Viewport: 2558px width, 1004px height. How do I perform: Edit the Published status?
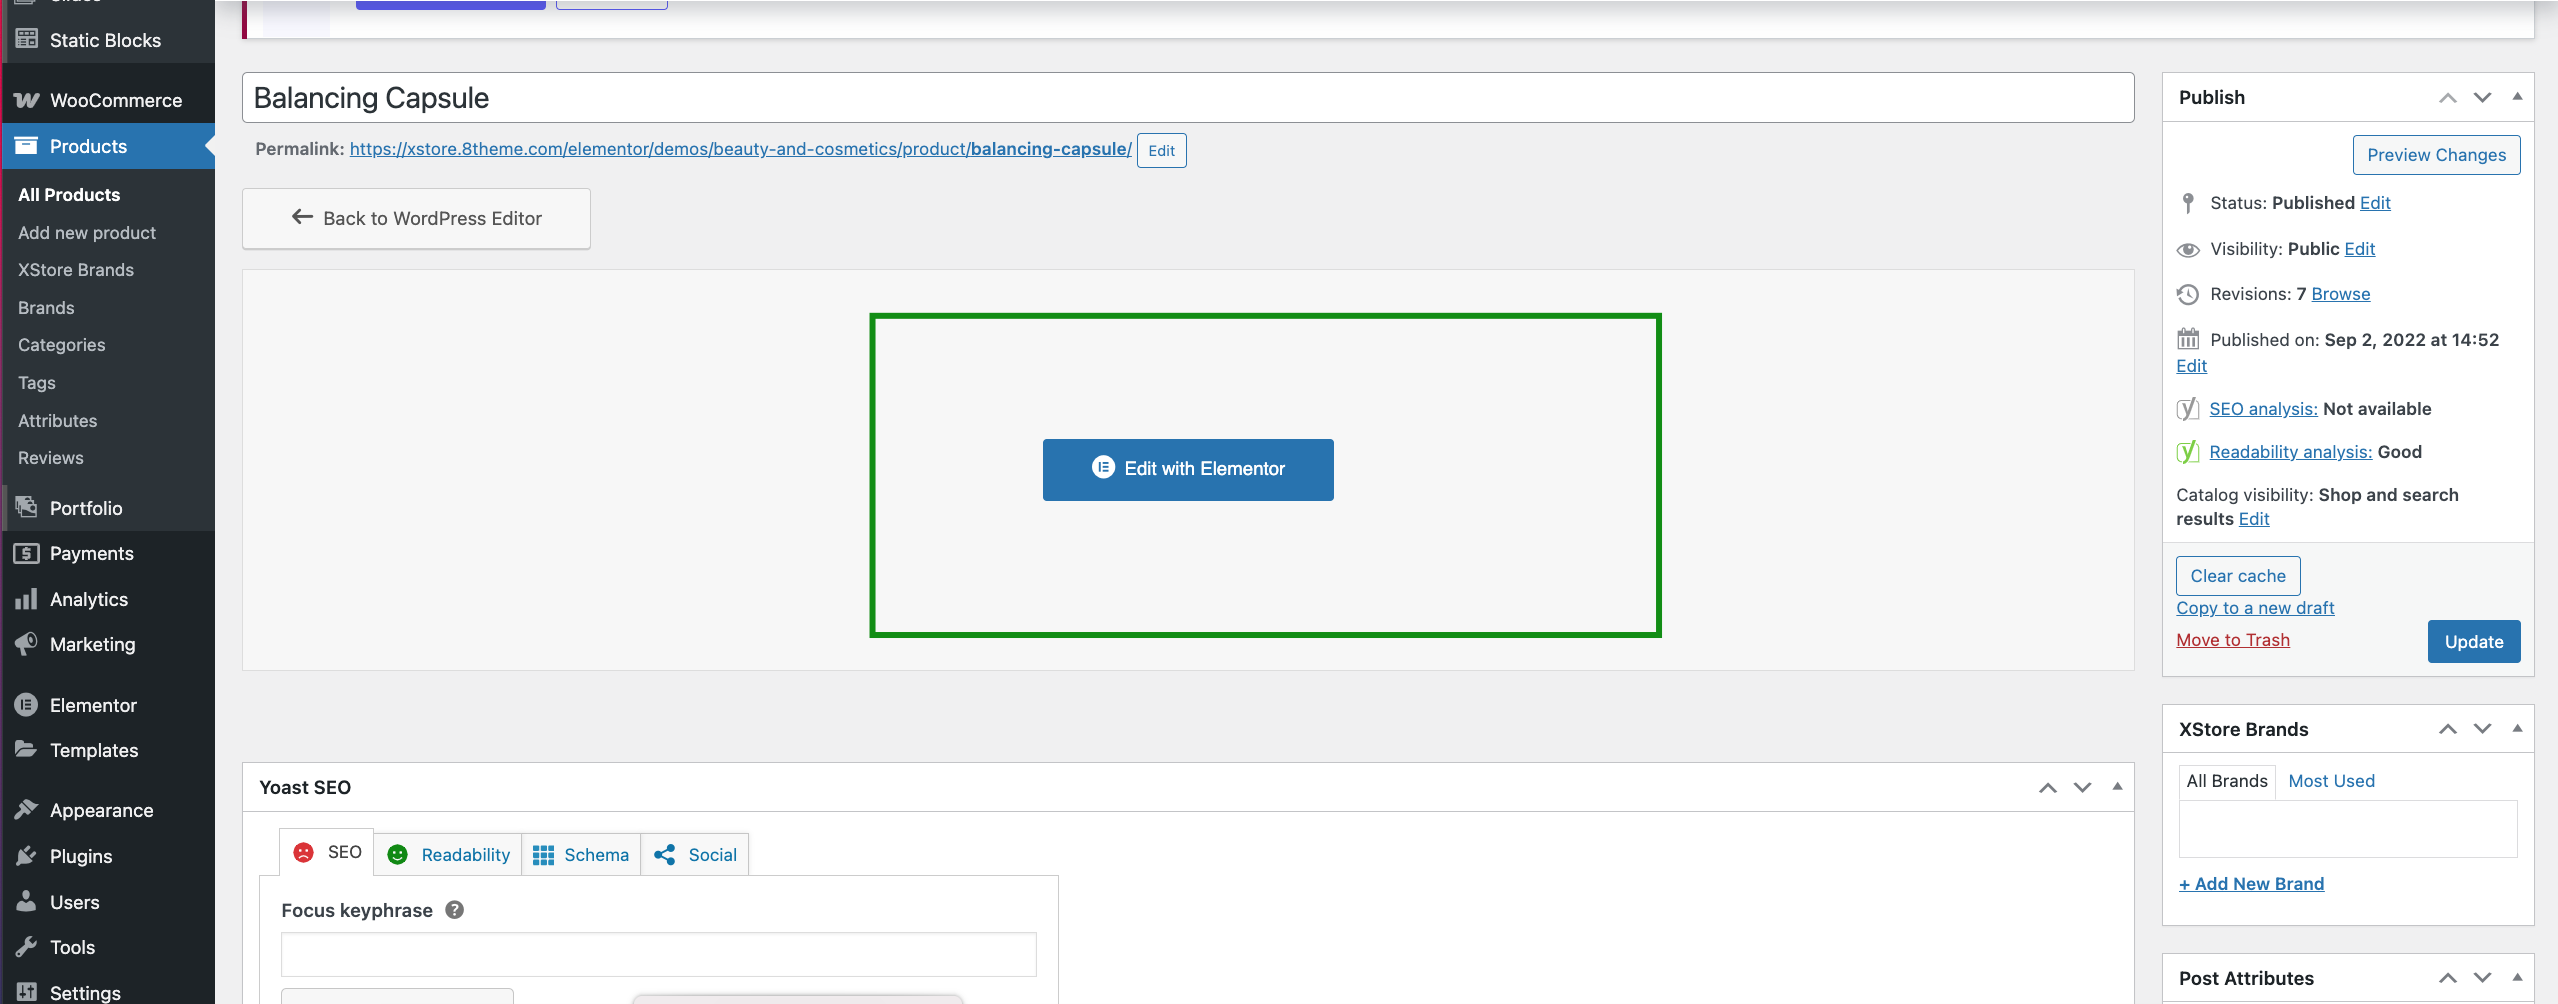coord(2375,203)
